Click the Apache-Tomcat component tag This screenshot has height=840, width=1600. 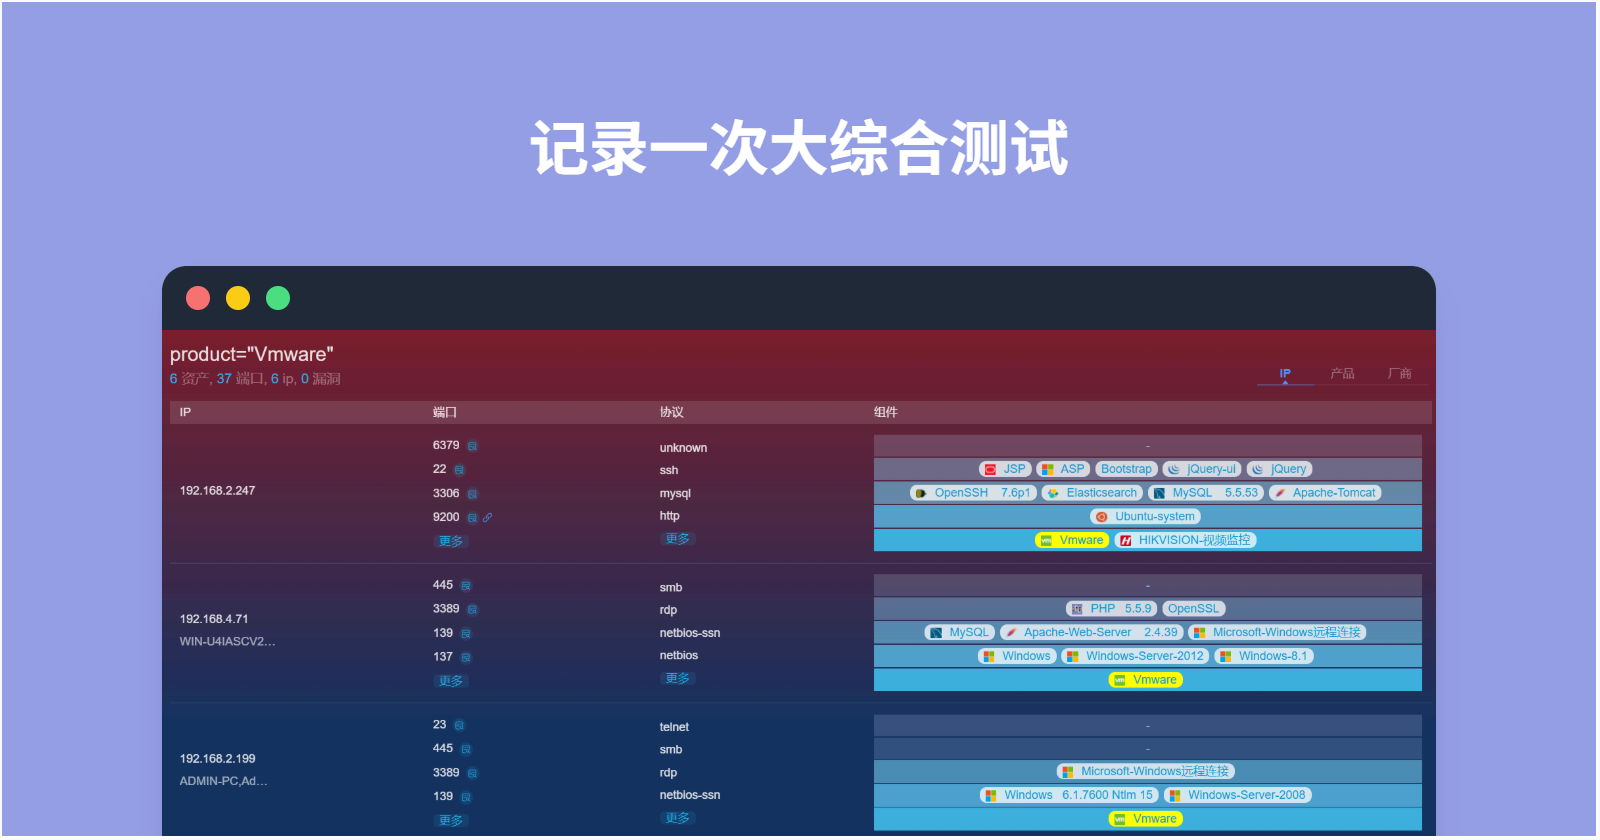tap(1325, 493)
